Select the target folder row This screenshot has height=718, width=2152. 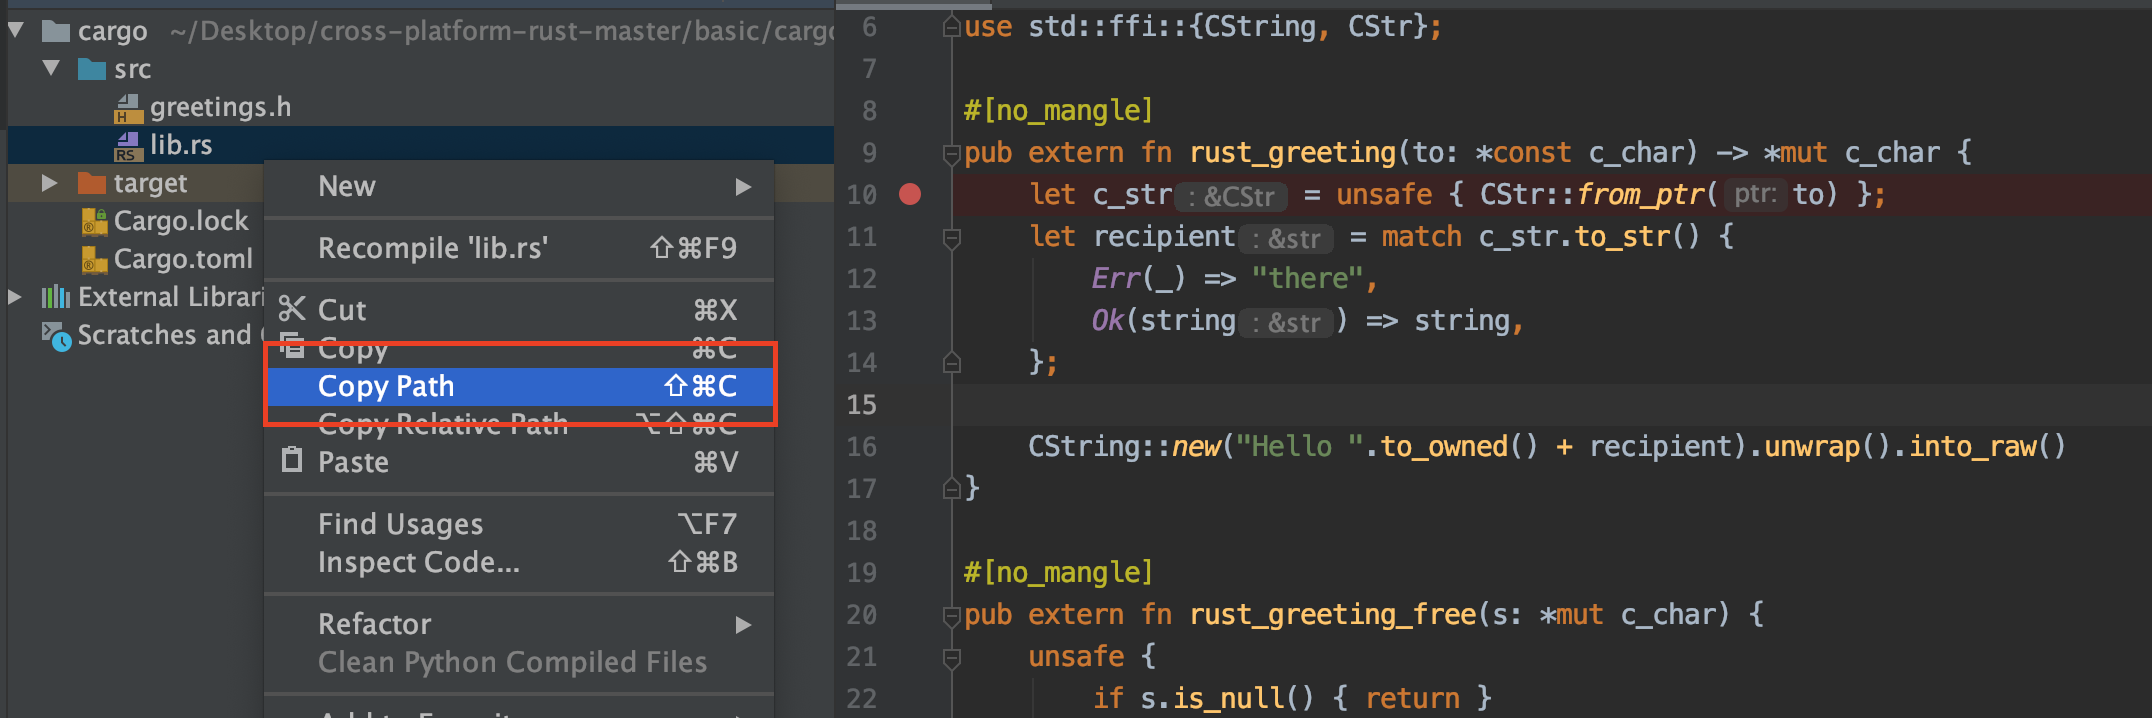click(x=150, y=183)
